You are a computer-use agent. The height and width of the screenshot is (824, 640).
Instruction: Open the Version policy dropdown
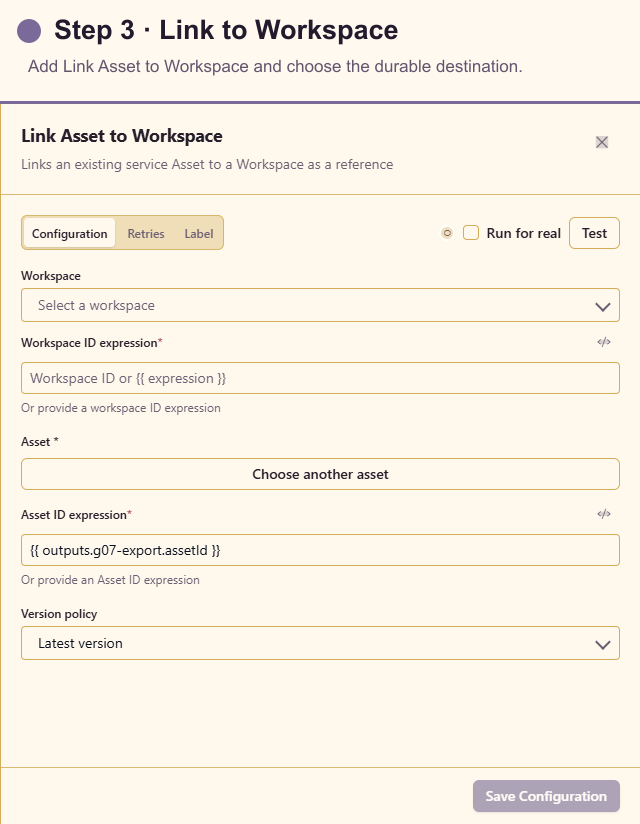(321, 643)
